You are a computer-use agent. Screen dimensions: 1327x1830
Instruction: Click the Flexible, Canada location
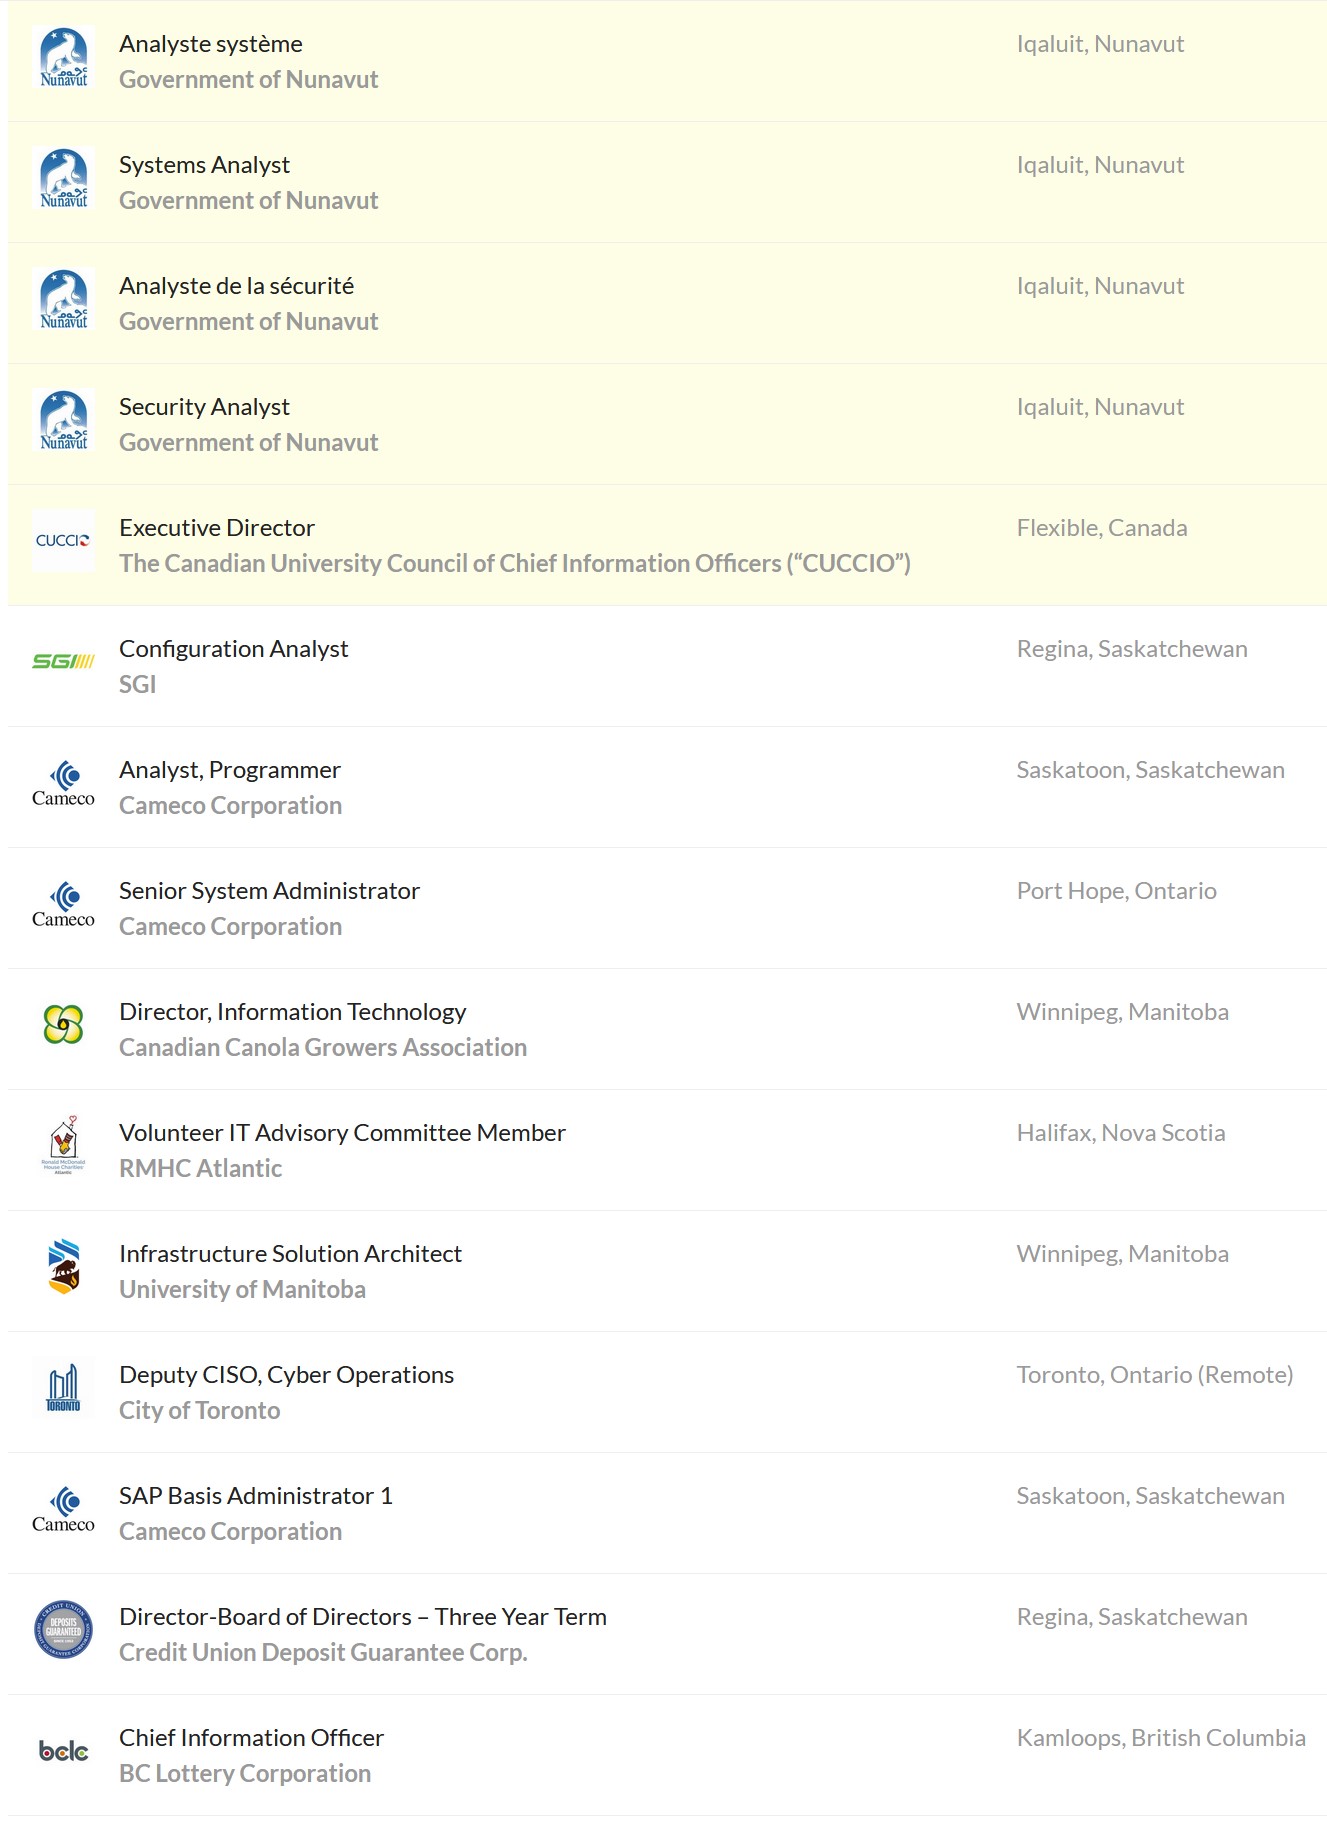pyautogui.click(x=1102, y=528)
